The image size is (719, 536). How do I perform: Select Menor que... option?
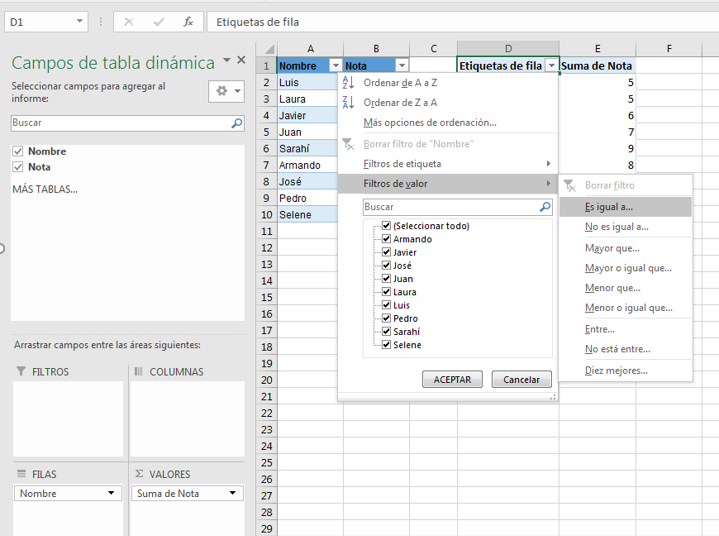(x=625, y=288)
